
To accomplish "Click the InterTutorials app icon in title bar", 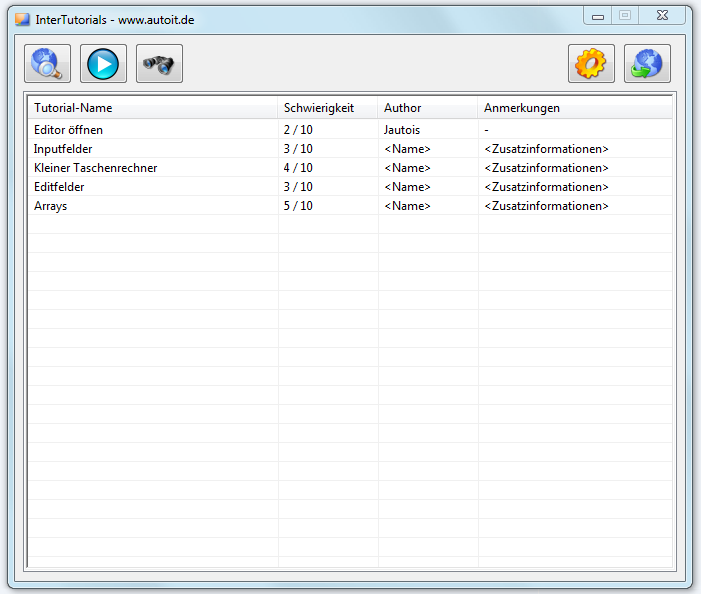I will tap(22, 20).
